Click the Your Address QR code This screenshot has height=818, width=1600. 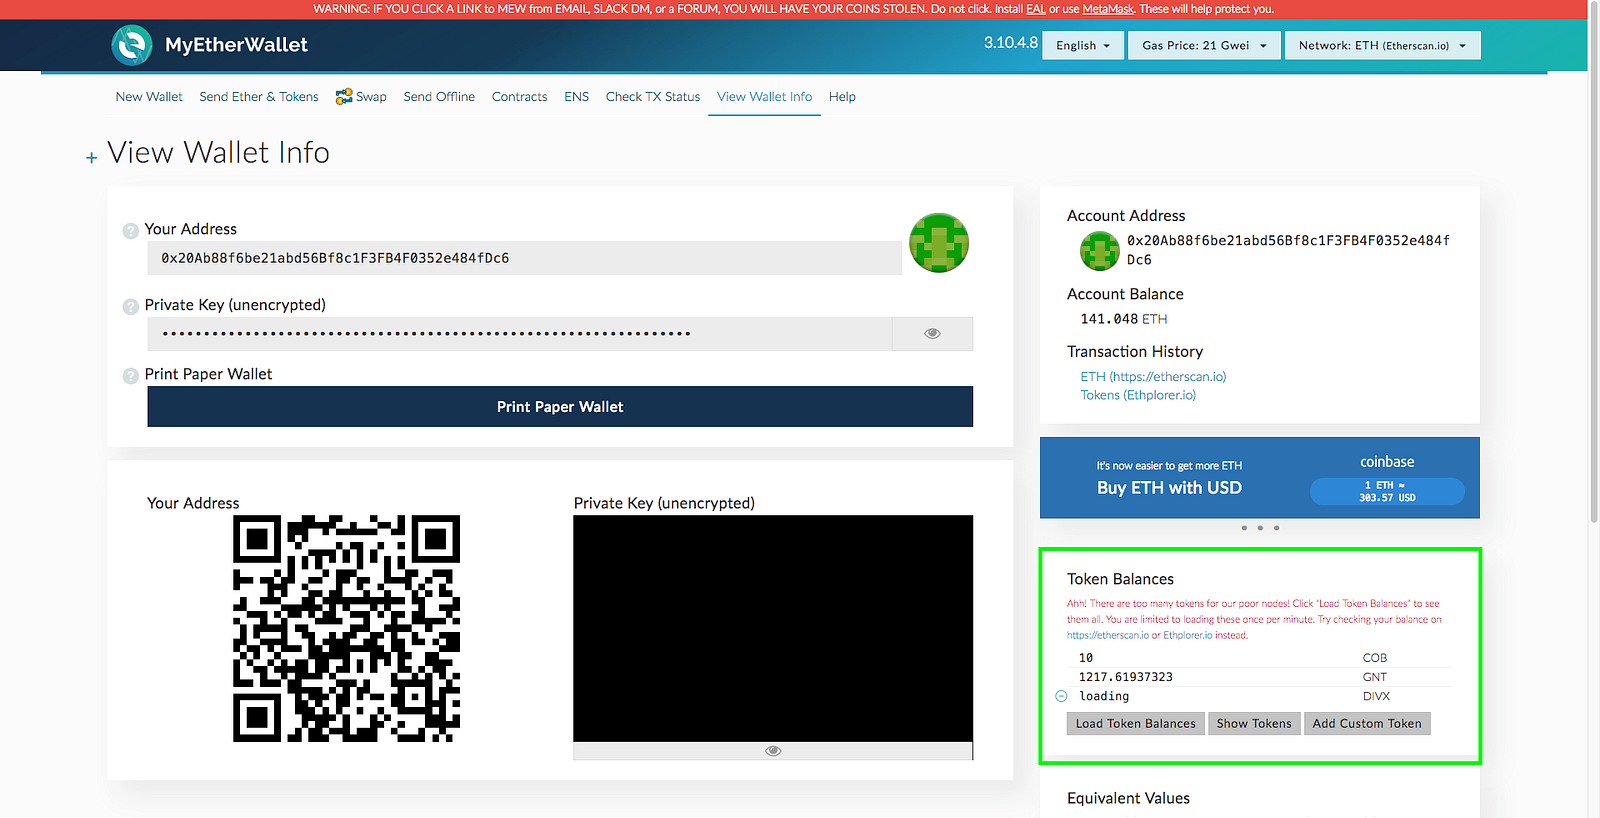pyautogui.click(x=346, y=628)
